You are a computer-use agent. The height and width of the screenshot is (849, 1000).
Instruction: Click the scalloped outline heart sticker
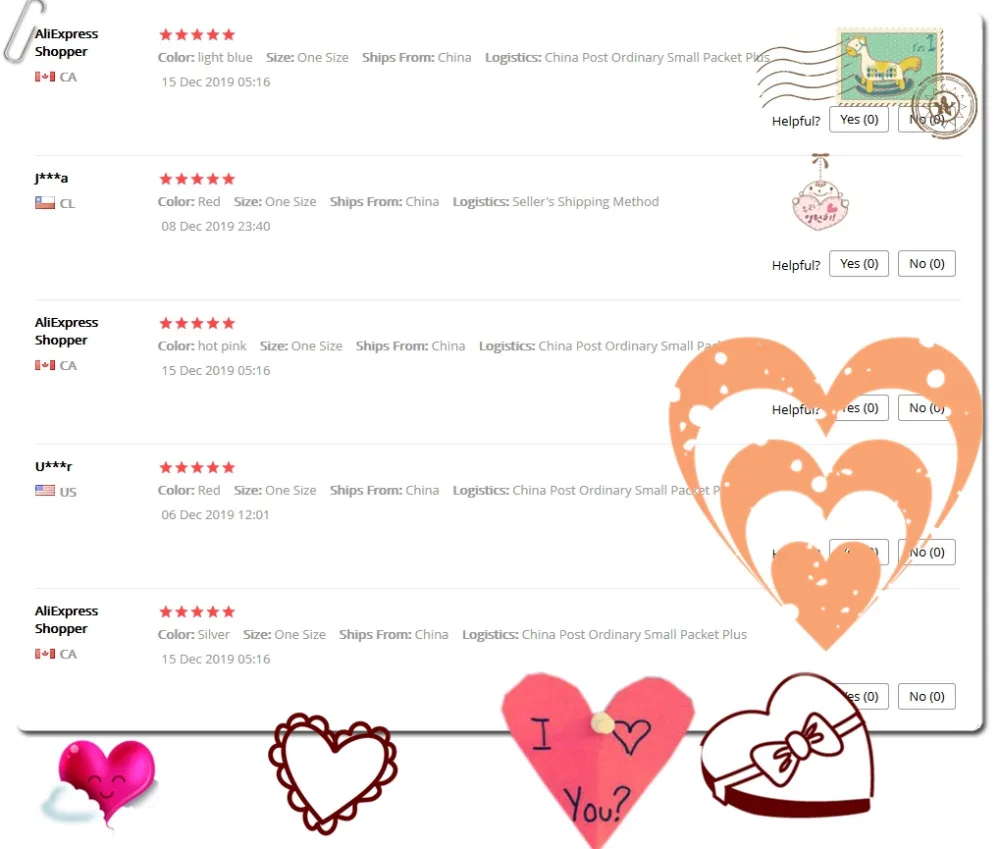coord(332,772)
